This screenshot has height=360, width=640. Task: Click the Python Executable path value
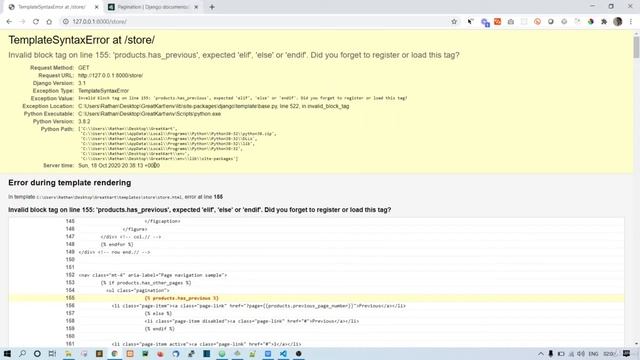149,114
